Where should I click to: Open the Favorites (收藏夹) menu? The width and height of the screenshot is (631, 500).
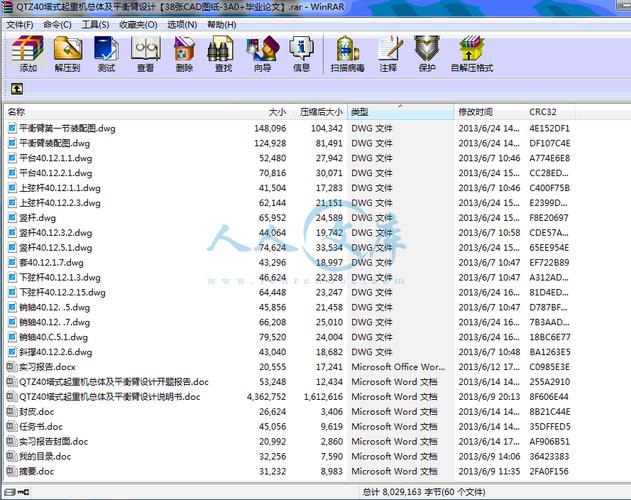click(138, 25)
